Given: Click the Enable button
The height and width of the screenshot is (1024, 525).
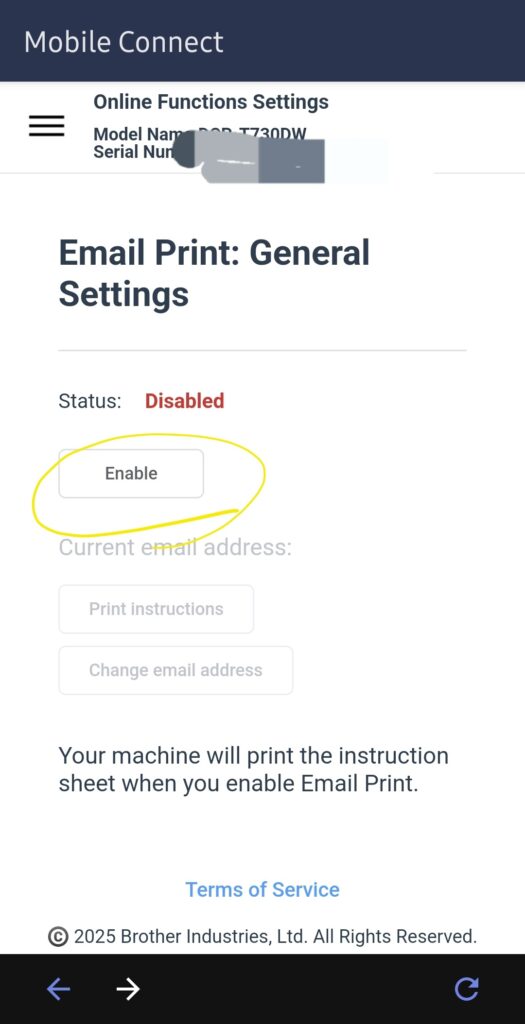Looking at the screenshot, I should click(x=131, y=473).
